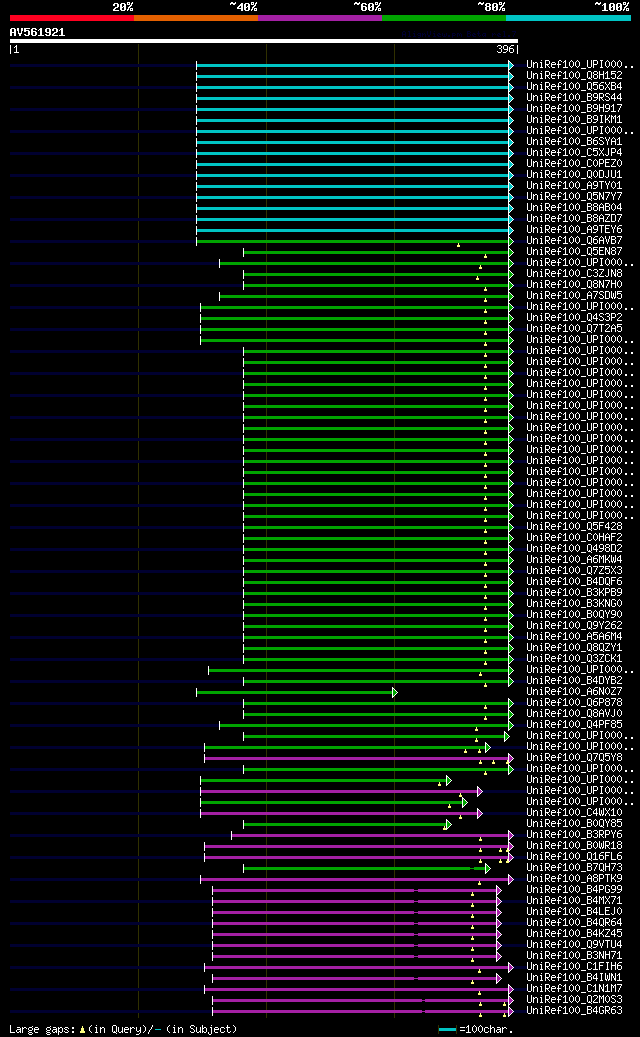Select the UniRef100_B7QH73 label
The image size is (640, 1037).
[x=574, y=867]
